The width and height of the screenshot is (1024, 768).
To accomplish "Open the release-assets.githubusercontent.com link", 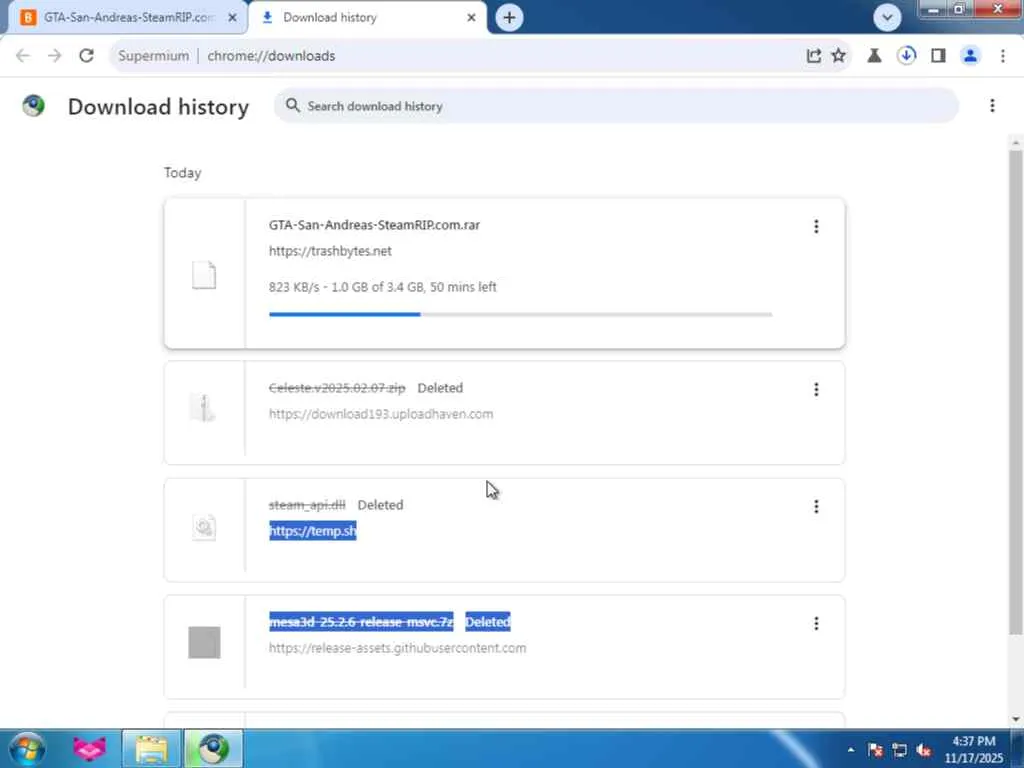I will (x=397, y=648).
